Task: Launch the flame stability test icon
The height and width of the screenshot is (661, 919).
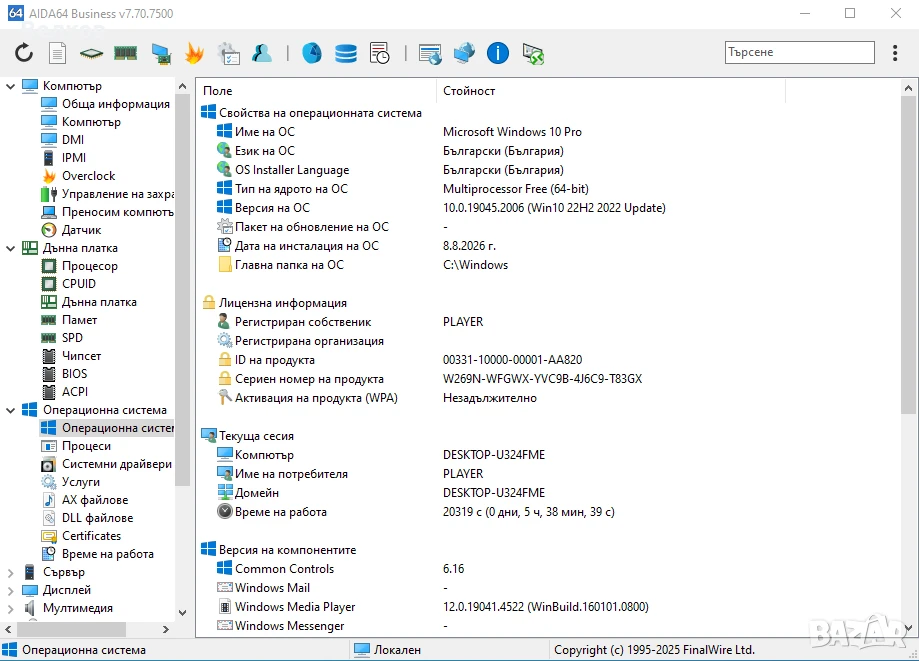Action: pos(194,53)
